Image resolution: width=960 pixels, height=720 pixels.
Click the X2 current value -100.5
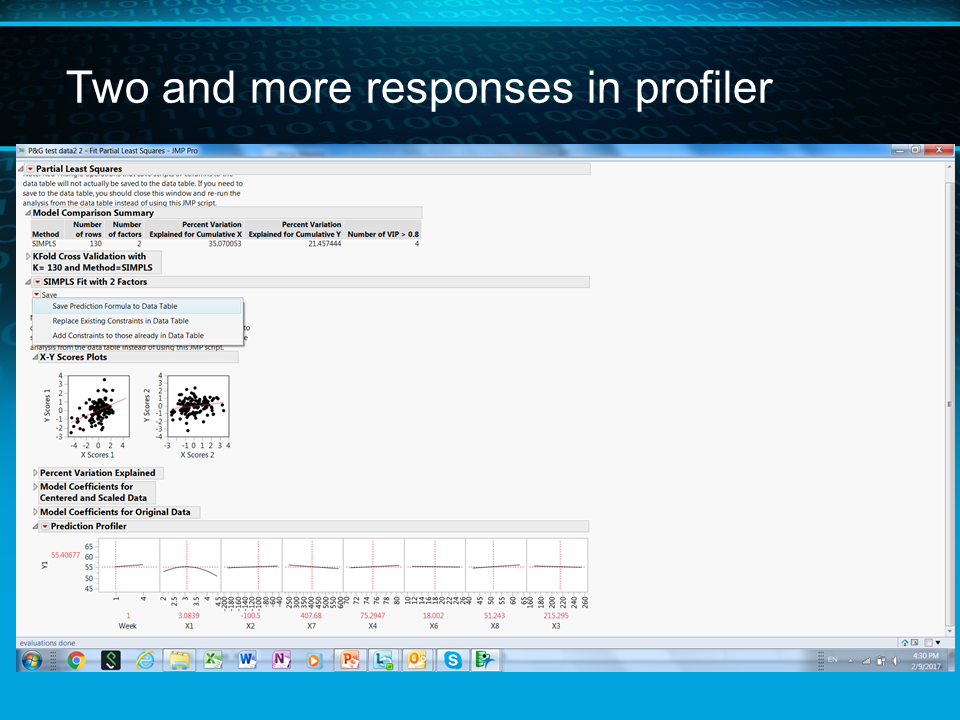click(250, 616)
